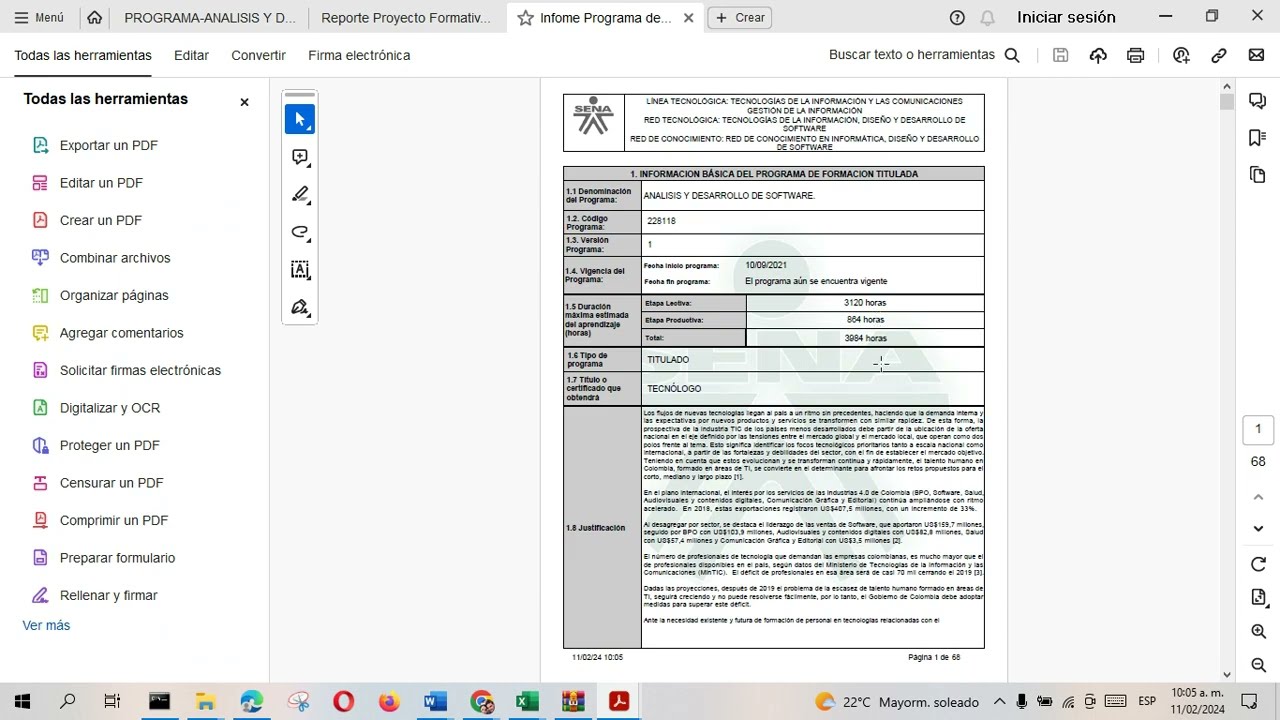Choose the freehand draw loop tool
1280x720 pixels.
tap(300, 232)
